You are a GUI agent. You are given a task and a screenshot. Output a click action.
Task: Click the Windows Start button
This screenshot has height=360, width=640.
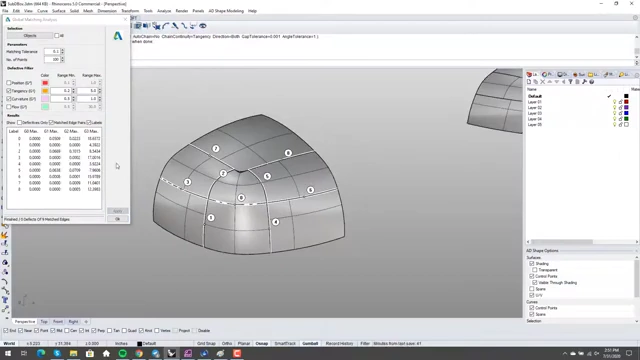8,353
